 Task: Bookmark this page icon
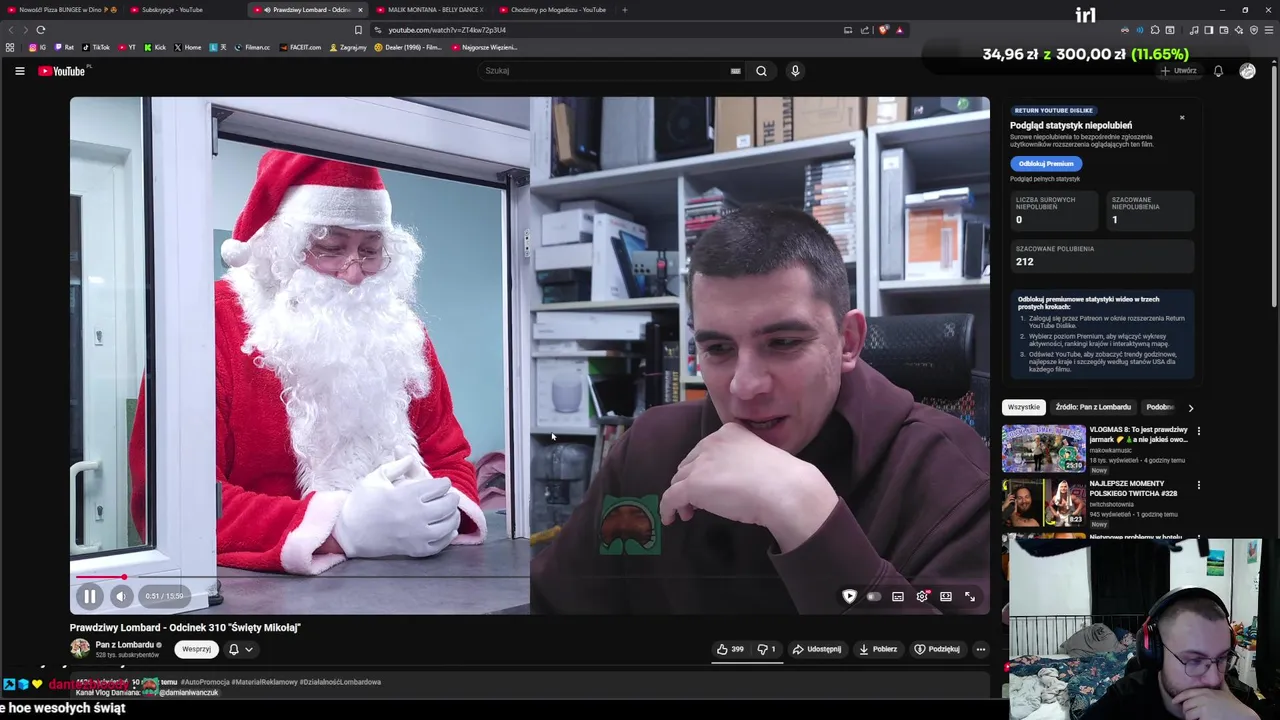click(x=358, y=30)
